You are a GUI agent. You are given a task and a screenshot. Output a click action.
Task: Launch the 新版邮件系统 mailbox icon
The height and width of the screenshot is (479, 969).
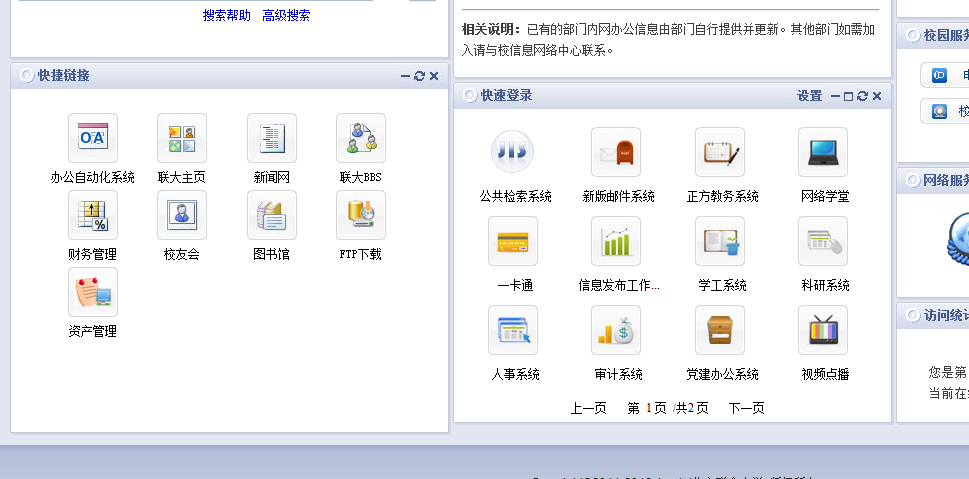click(x=616, y=152)
